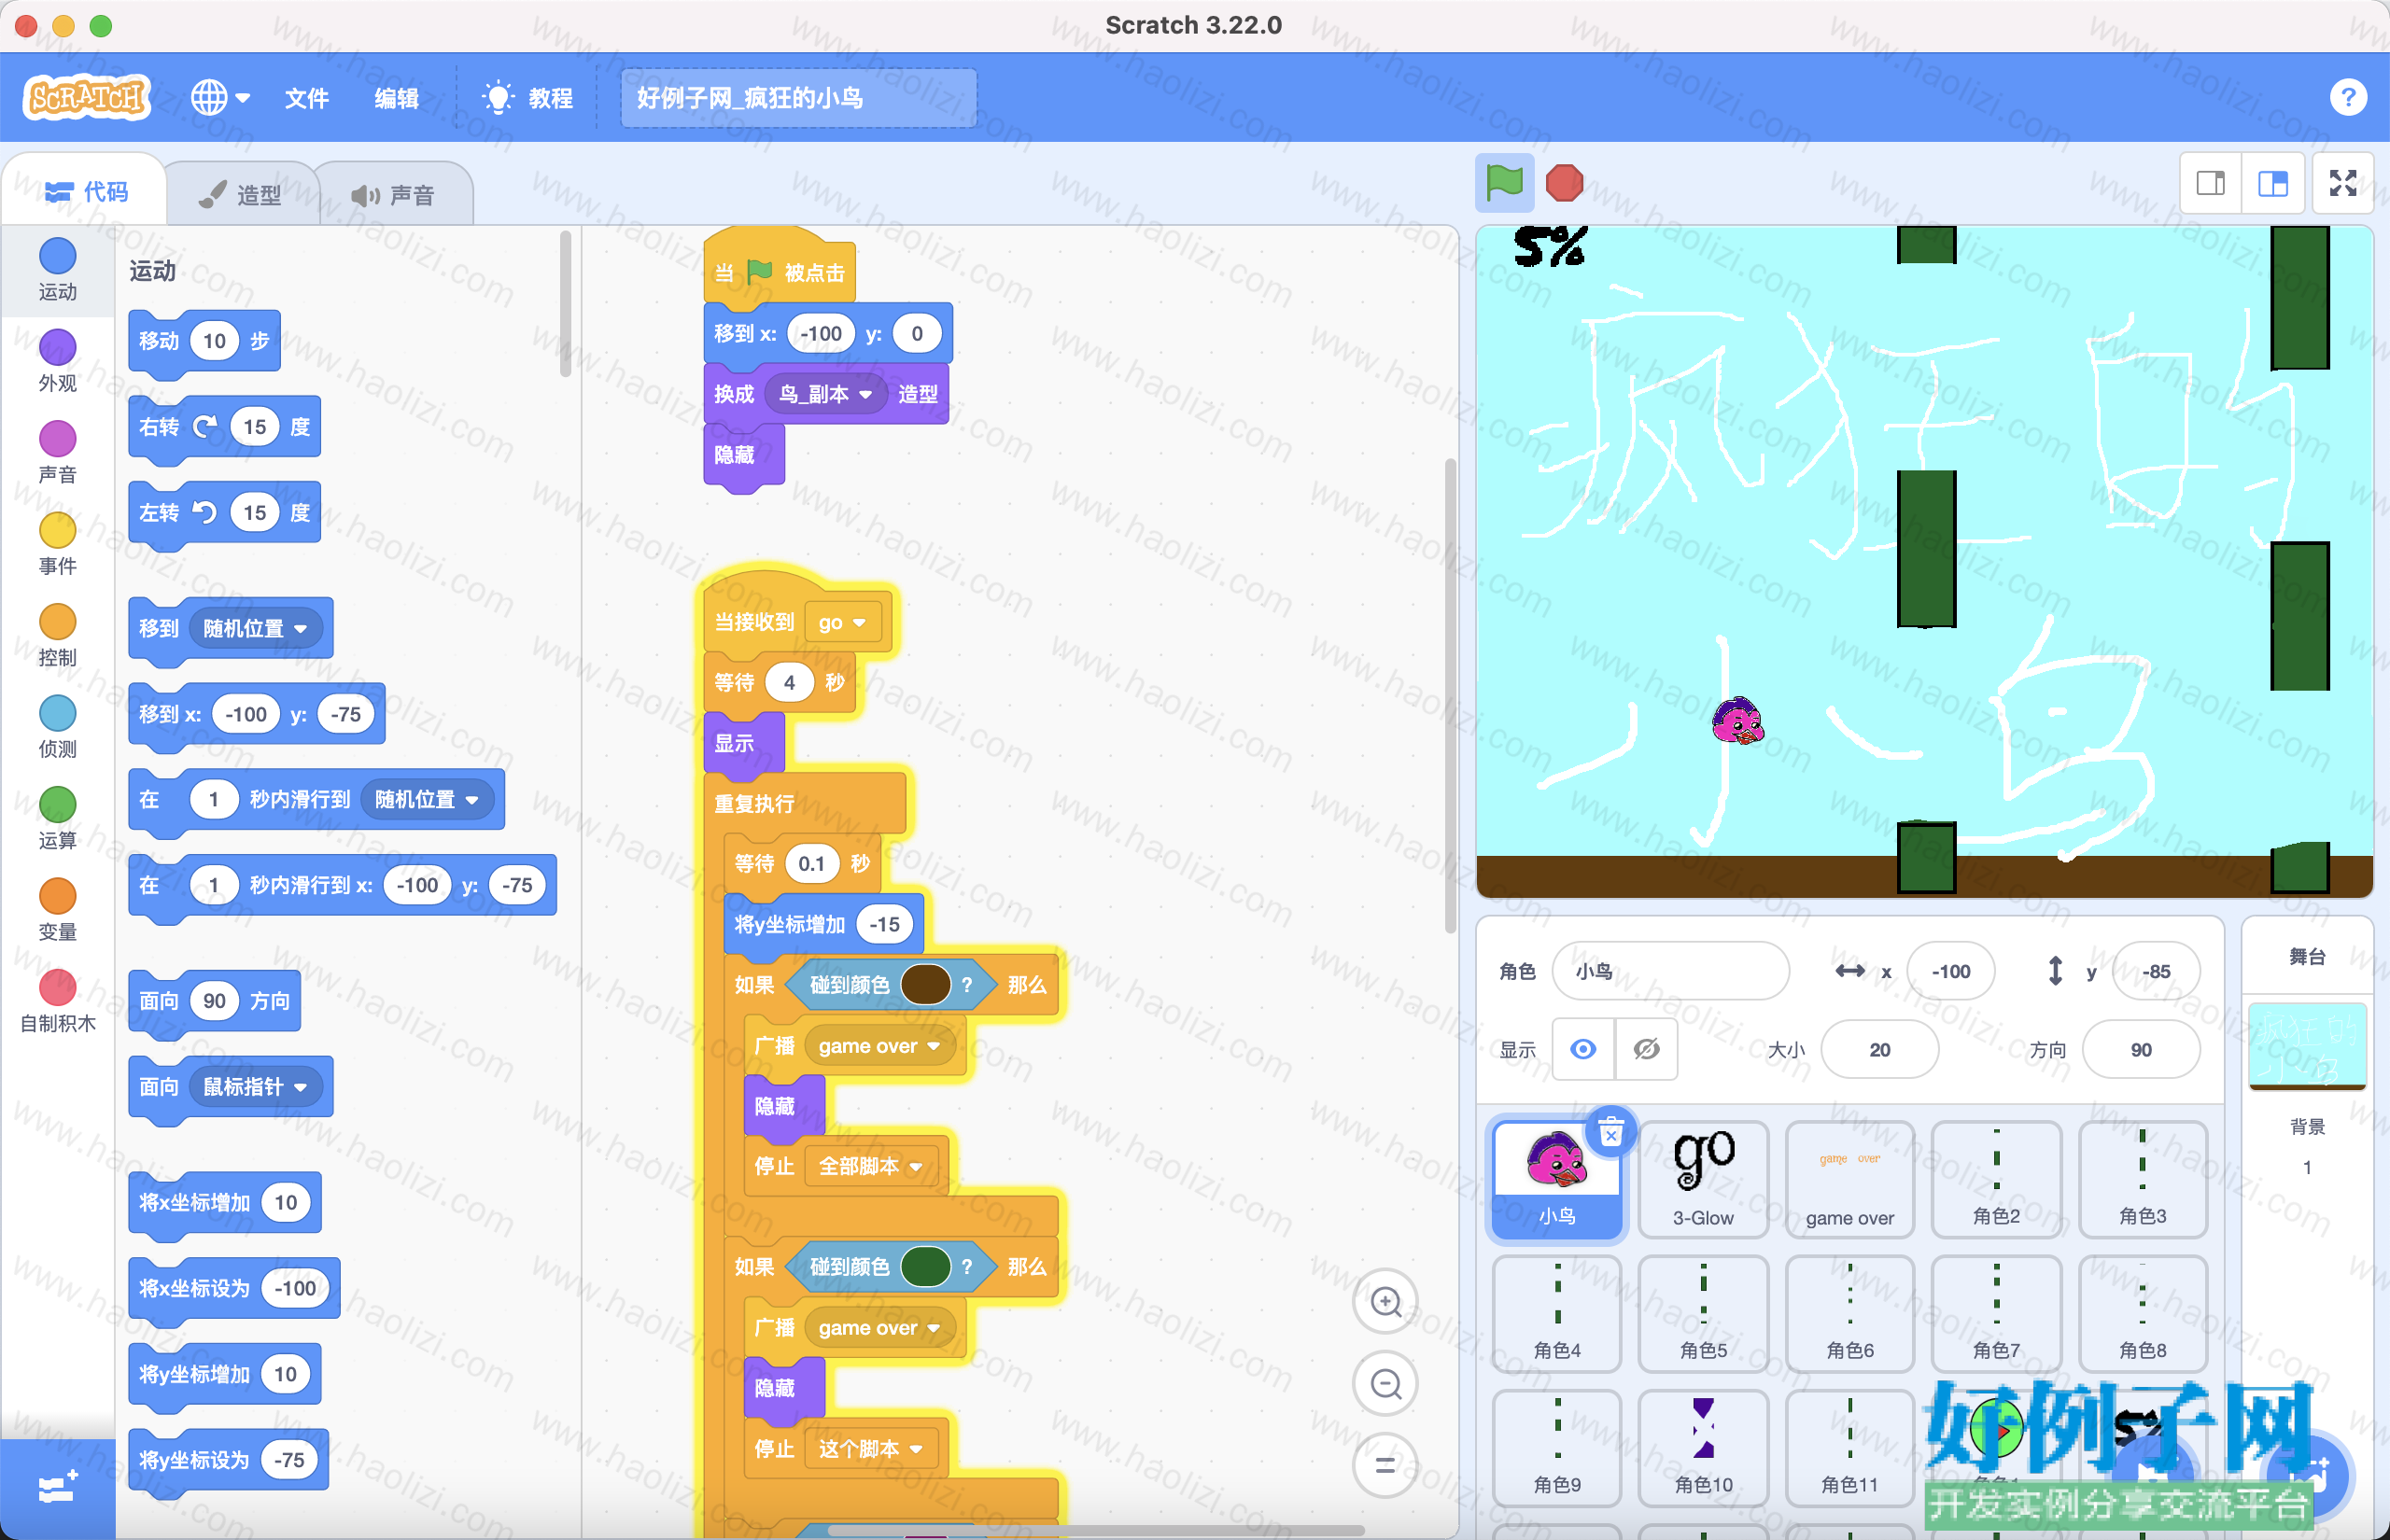The width and height of the screenshot is (2390, 1540).
Task: Show the sprite with eye icon
Action: (x=1583, y=1049)
